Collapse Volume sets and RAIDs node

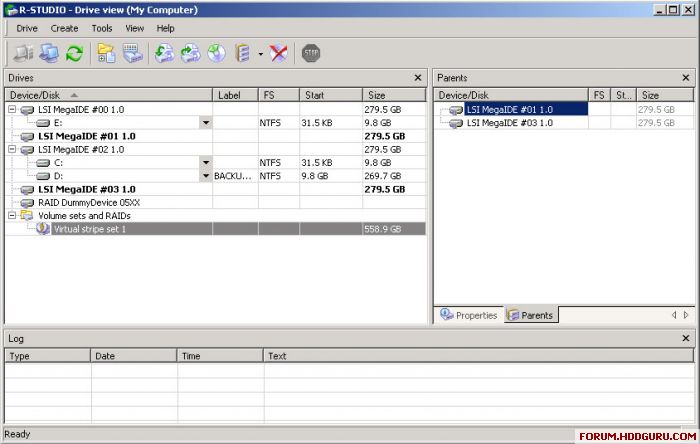[x=12, y=216]
